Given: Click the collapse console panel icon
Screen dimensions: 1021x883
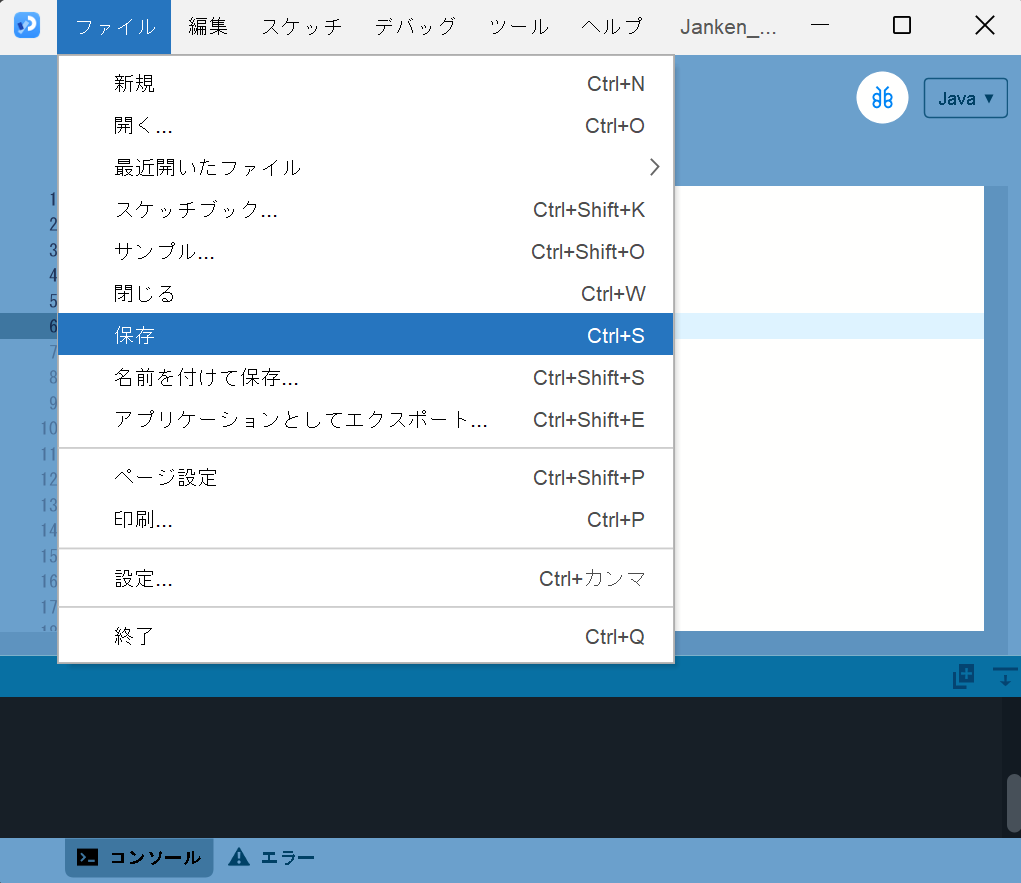Looking at the screenshot, I should [1004, 677].
